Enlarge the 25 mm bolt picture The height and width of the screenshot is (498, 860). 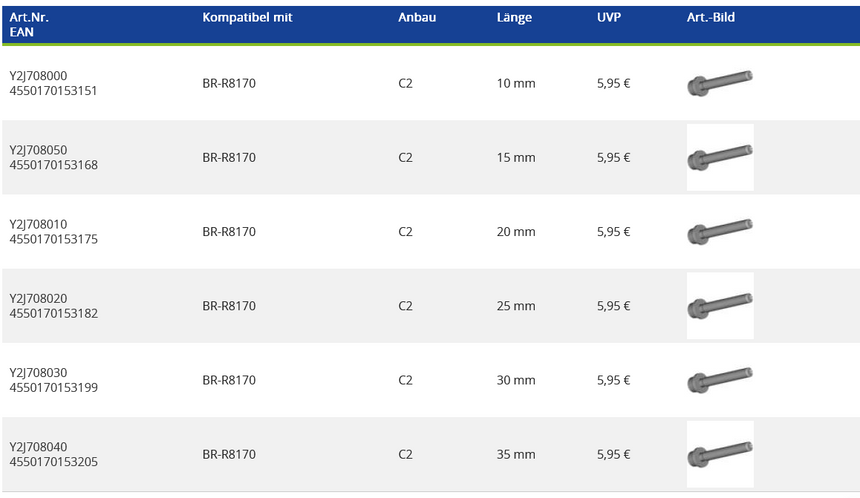720,305
